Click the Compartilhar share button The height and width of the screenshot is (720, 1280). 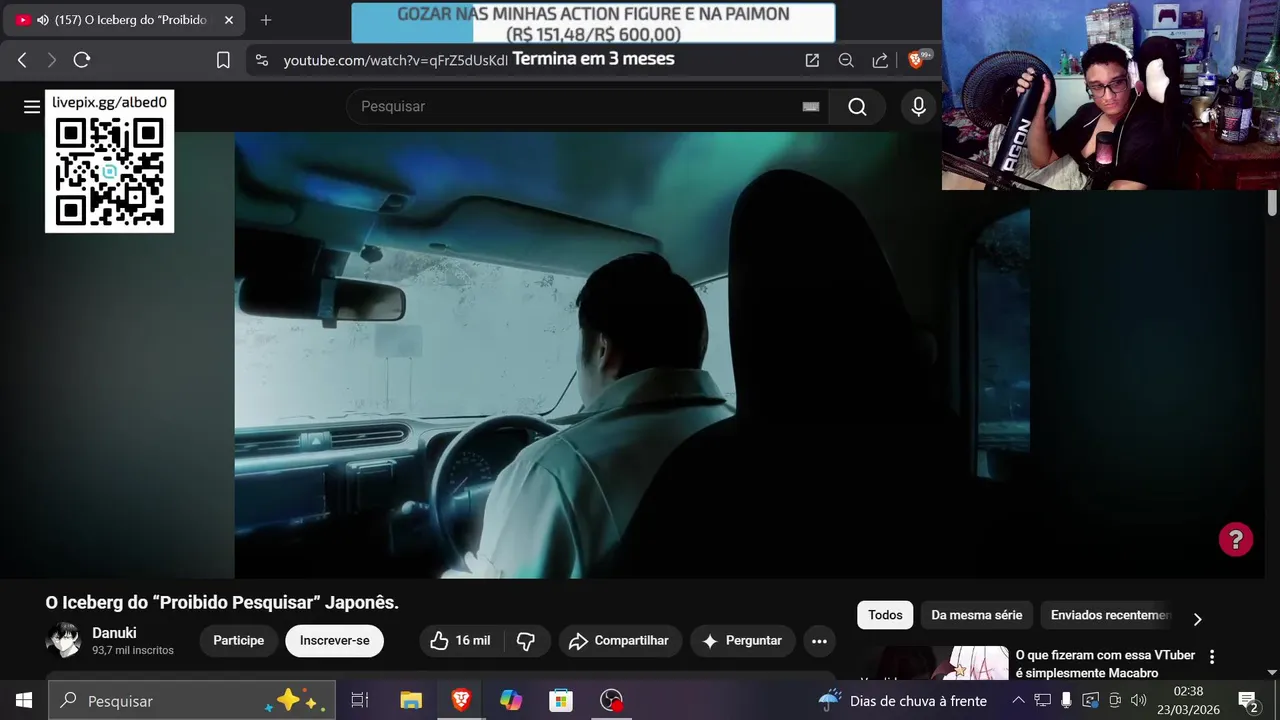[620, 641]
